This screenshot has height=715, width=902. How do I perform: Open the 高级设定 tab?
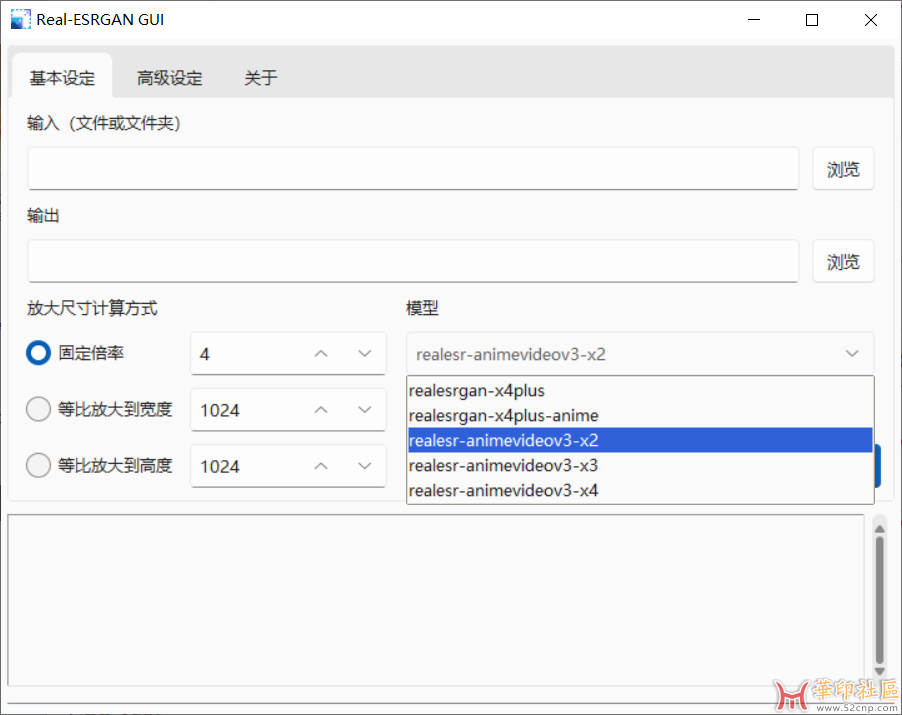[170, 77]
